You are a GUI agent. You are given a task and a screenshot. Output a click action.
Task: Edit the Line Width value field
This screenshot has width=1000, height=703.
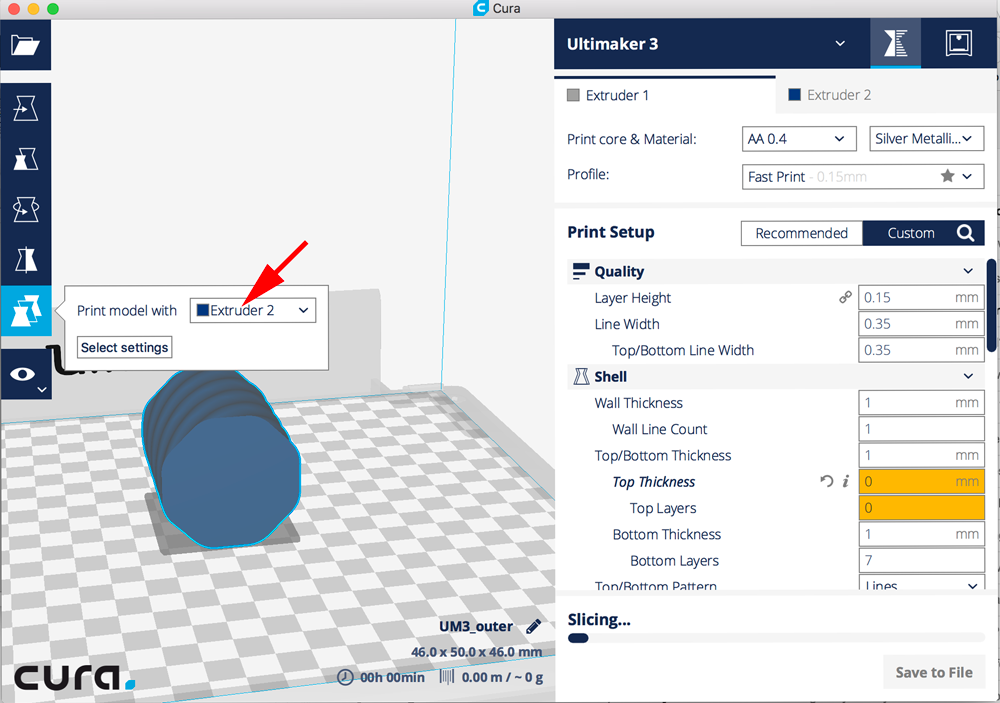coord(921,324)
